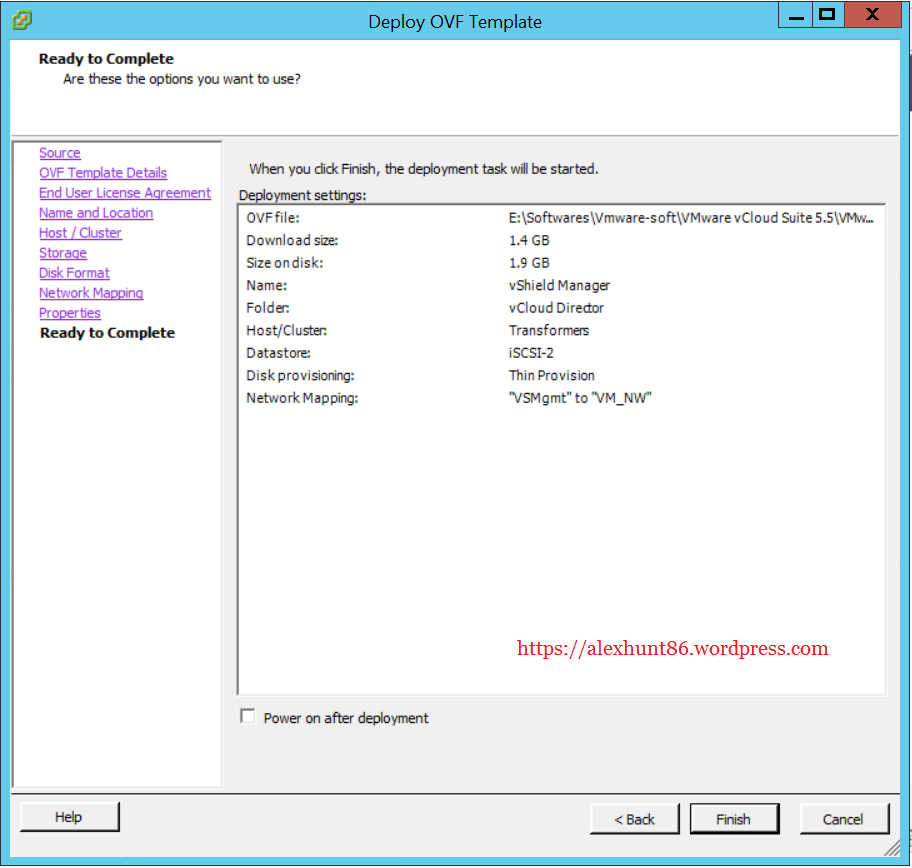
Task: Open the OVF Template Details step
Action: click(103, 173)
